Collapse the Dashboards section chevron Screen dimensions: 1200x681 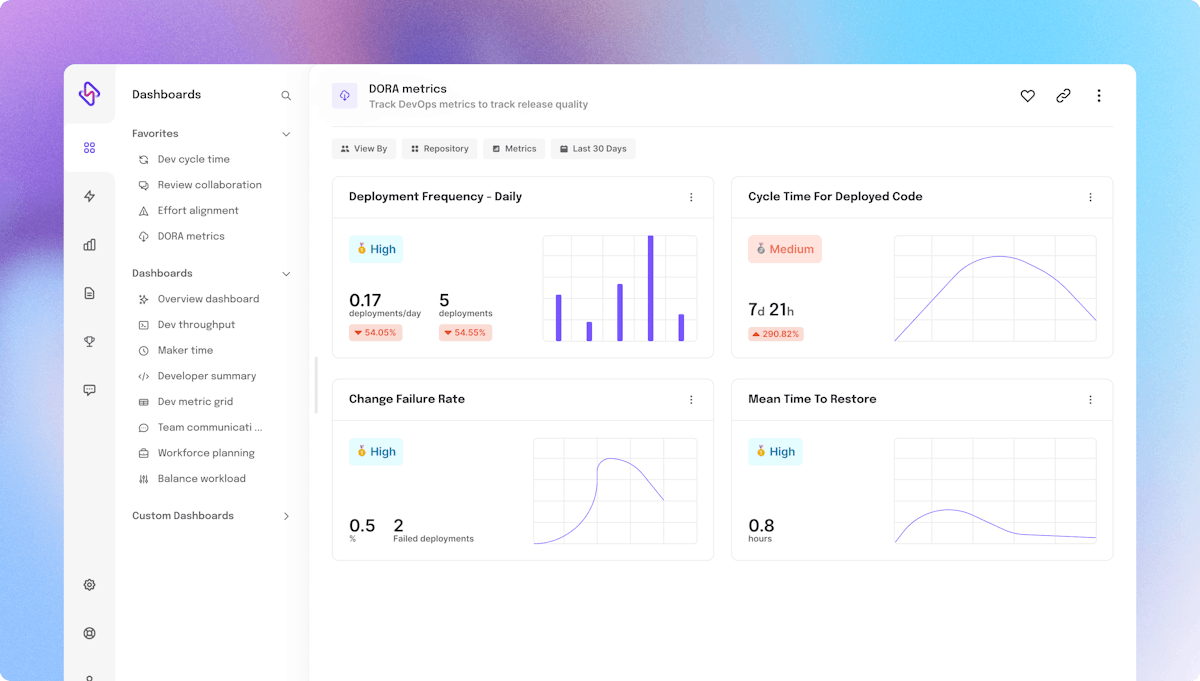point(286,272)
